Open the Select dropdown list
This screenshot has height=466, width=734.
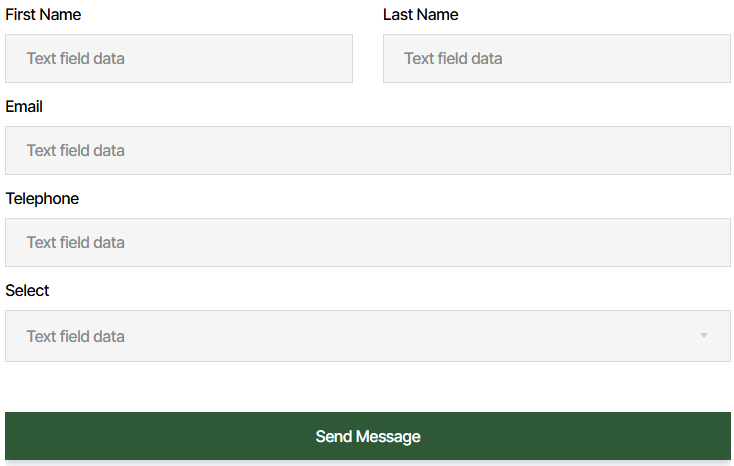367,336
